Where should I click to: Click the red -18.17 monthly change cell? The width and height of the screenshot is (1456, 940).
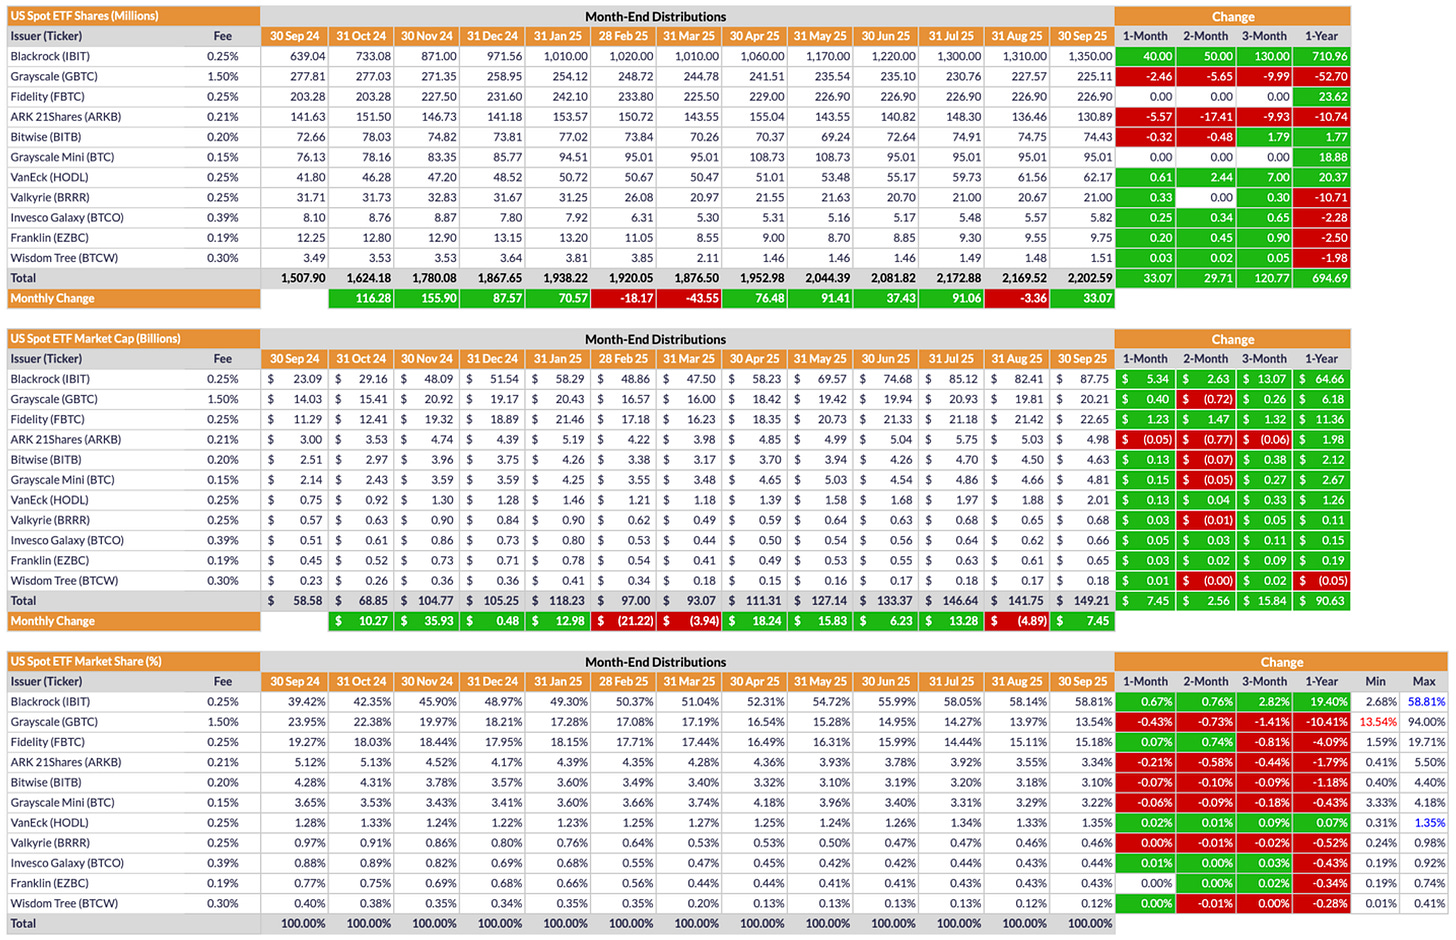pyautogui.click(x=623, y=298)
